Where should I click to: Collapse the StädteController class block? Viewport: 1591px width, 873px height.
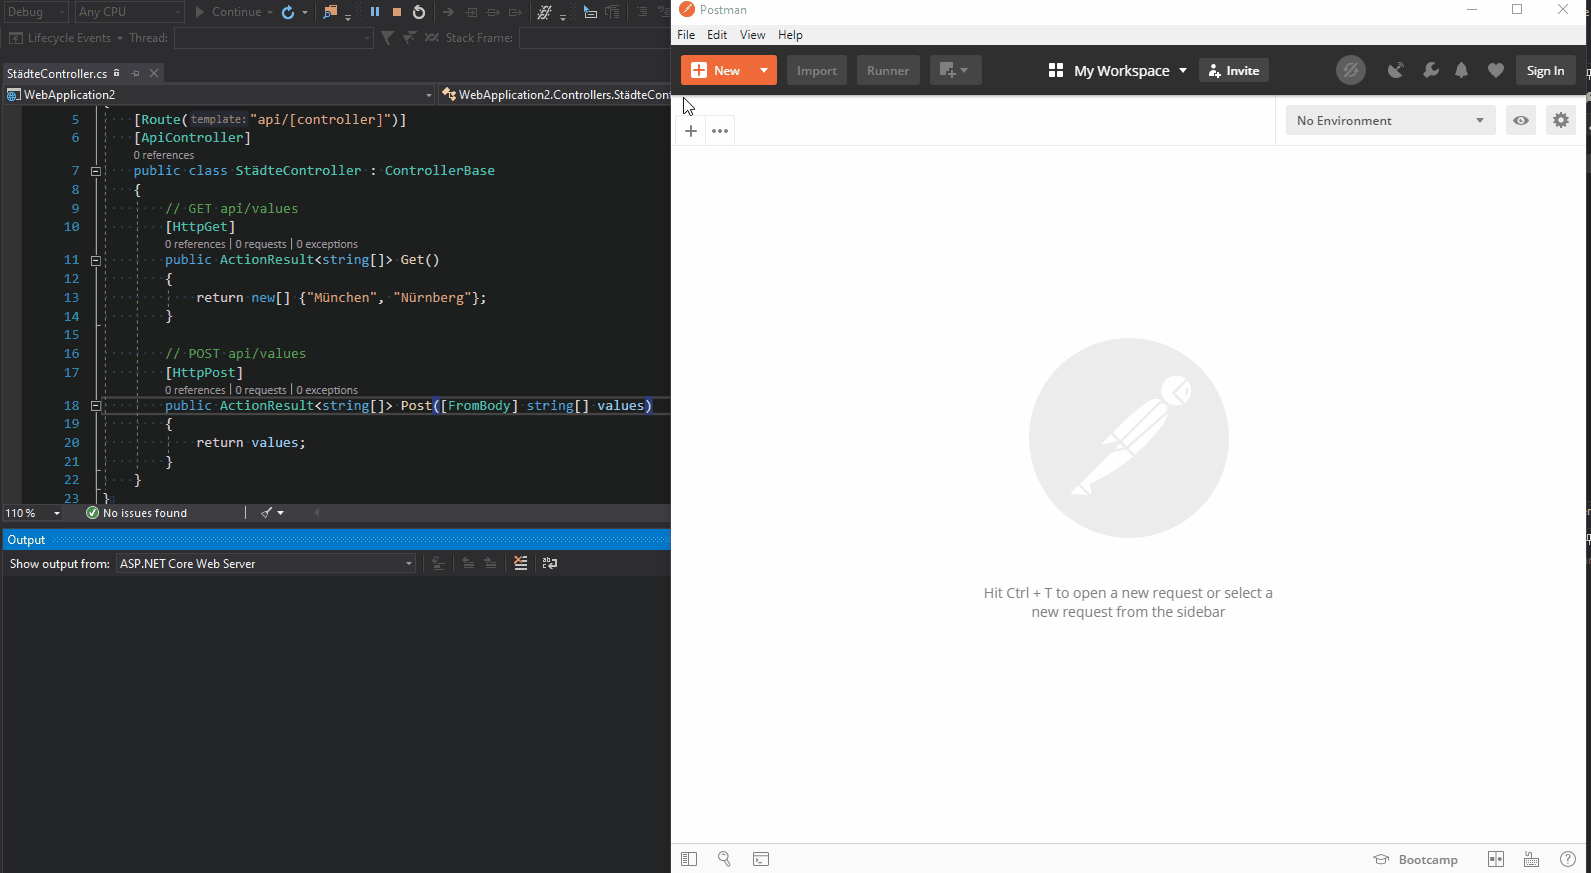point(96,171)
